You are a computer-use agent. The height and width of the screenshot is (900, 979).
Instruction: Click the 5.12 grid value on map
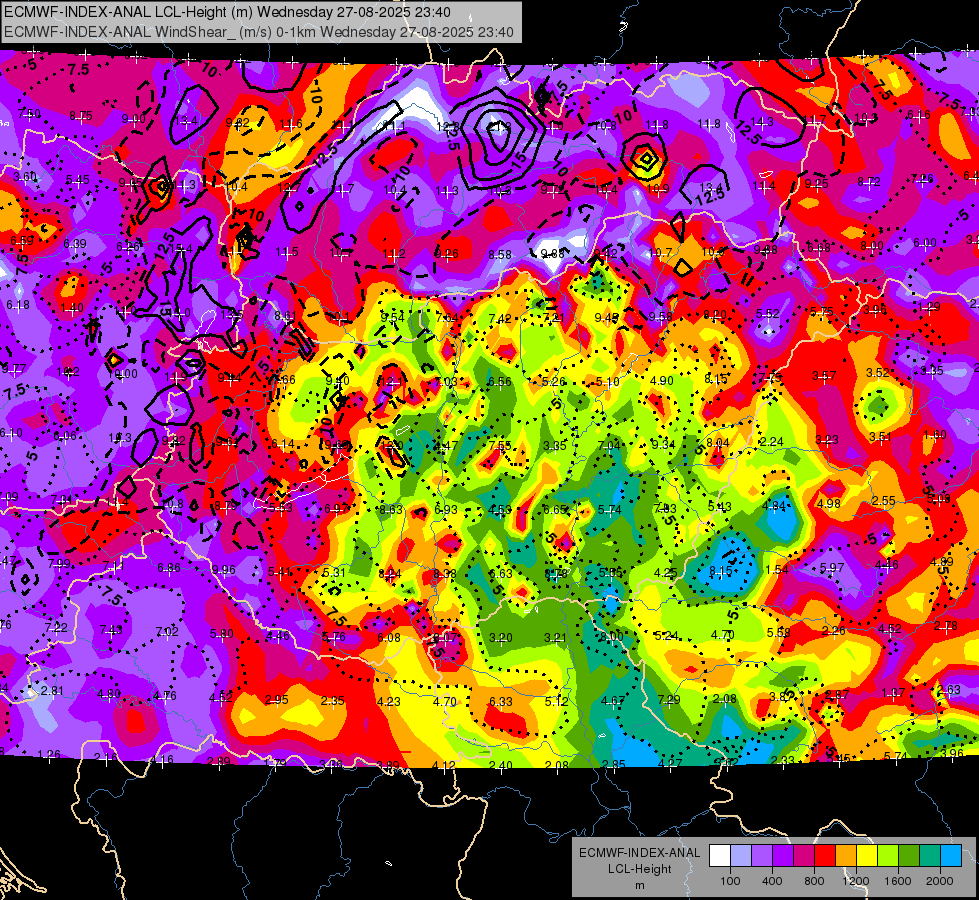tap(556, 701)
